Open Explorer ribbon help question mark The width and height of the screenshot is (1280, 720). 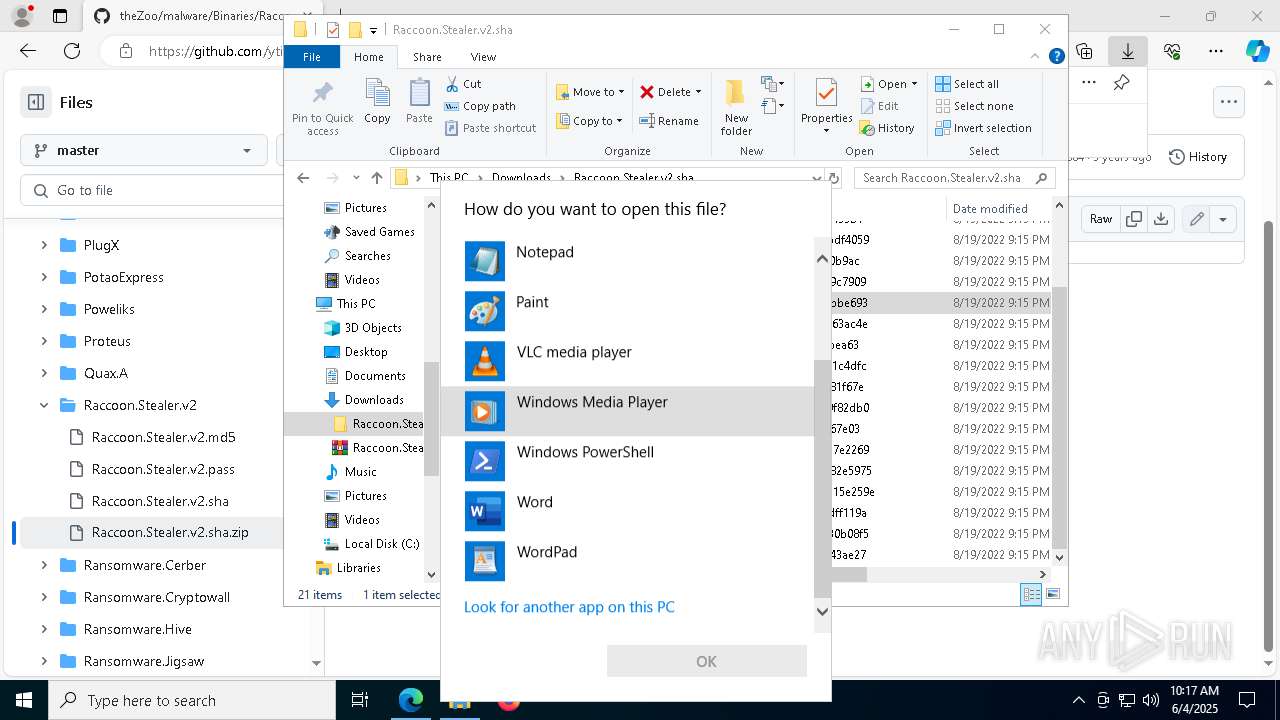(x=1056, y=57)
